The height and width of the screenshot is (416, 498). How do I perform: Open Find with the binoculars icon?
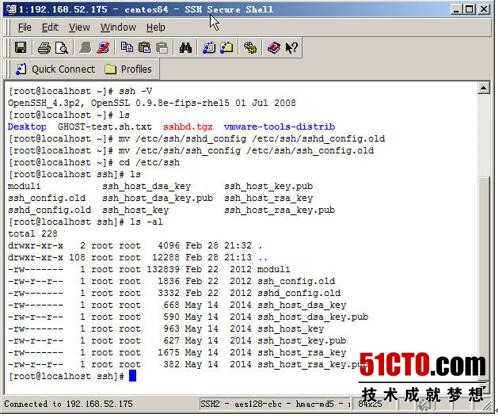click(x=185, y=48)
